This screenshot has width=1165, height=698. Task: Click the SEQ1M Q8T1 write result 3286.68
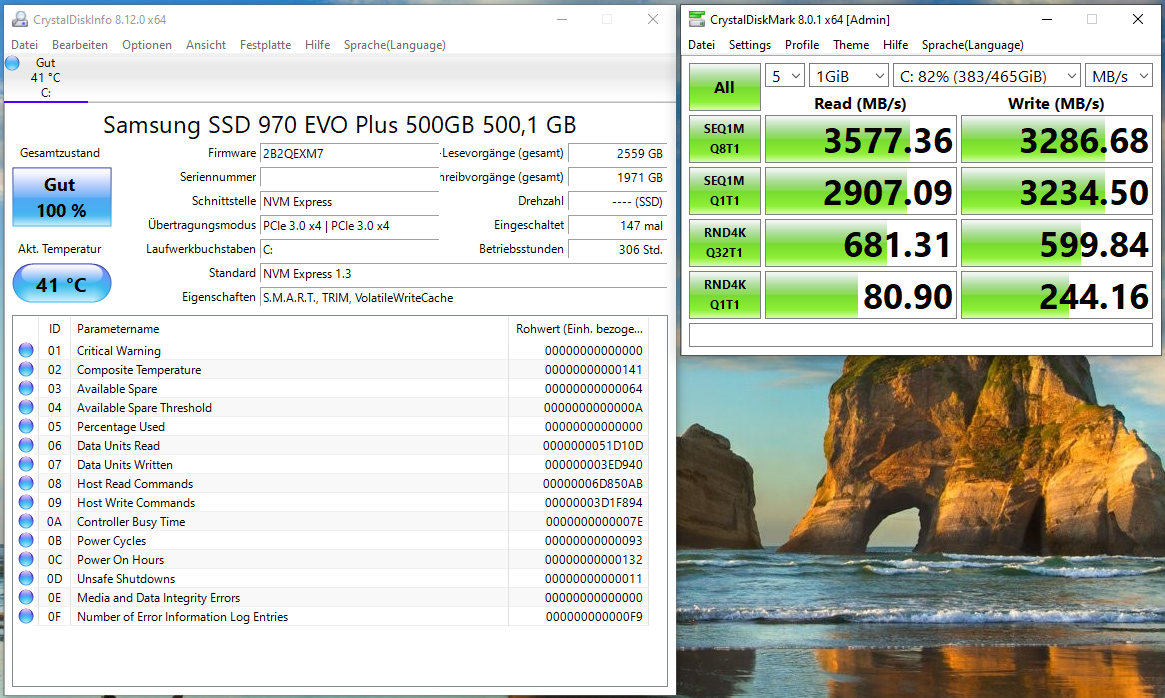coord(1057,138)
